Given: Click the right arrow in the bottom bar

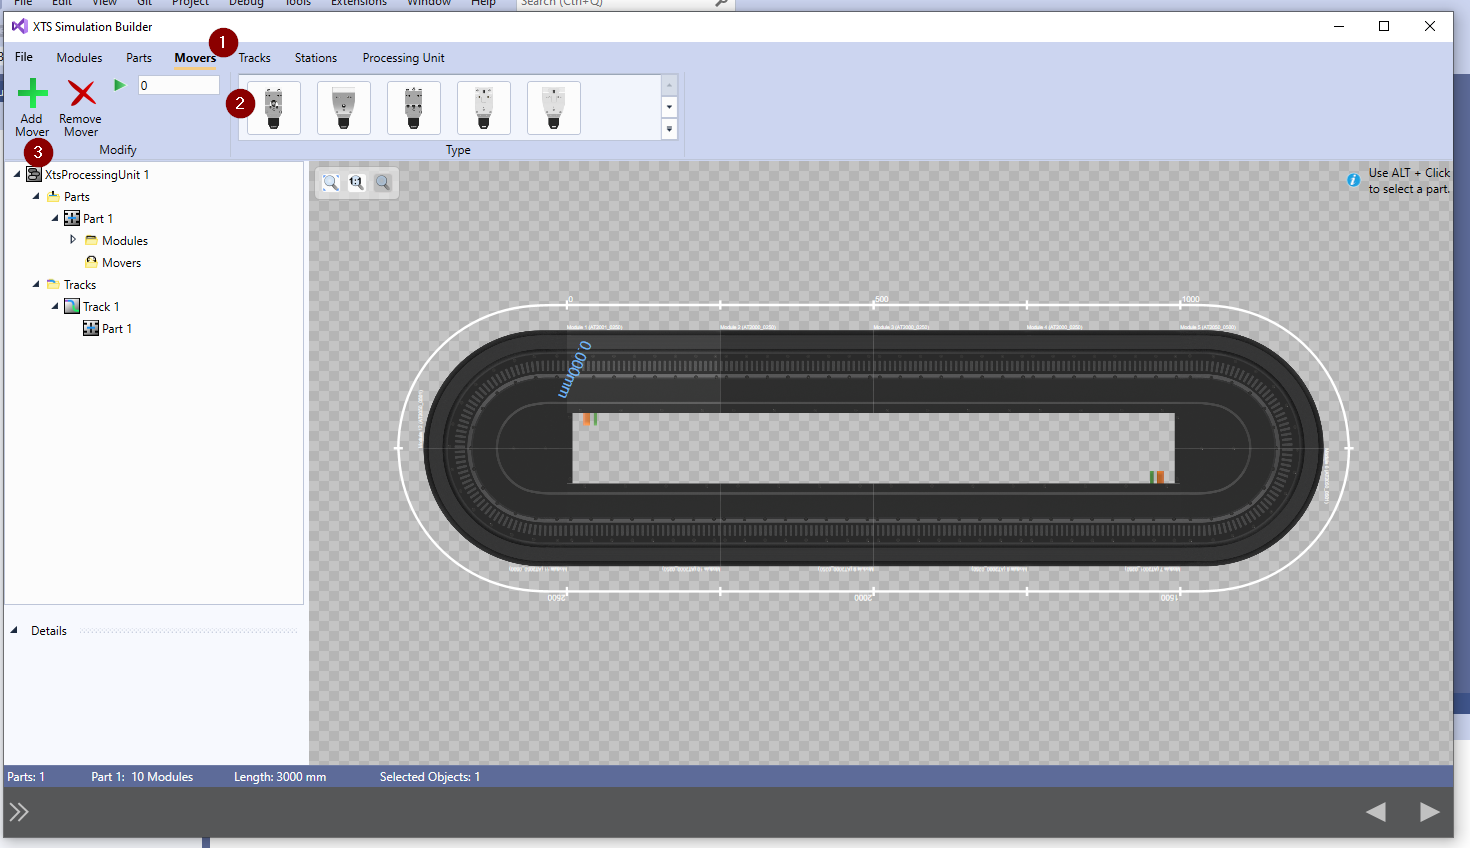Looking at the screenshot, I should click(x=1430, y=812).
